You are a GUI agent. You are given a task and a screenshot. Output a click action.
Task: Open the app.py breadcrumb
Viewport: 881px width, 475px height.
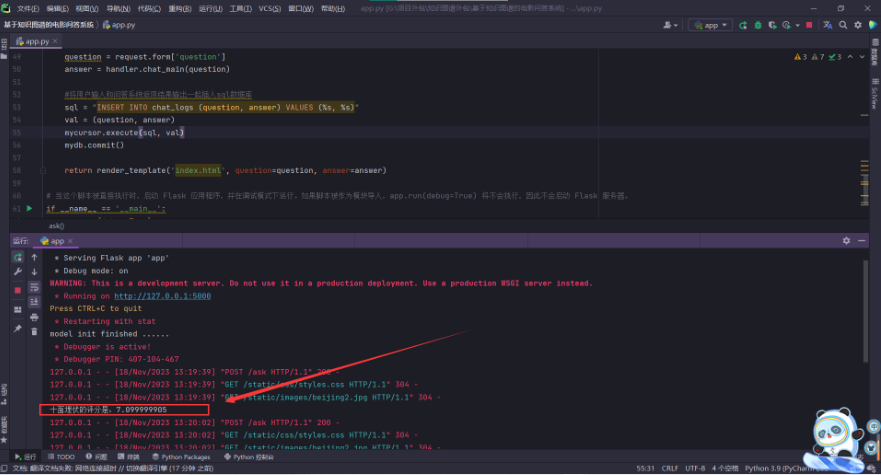tap(119, 25)
